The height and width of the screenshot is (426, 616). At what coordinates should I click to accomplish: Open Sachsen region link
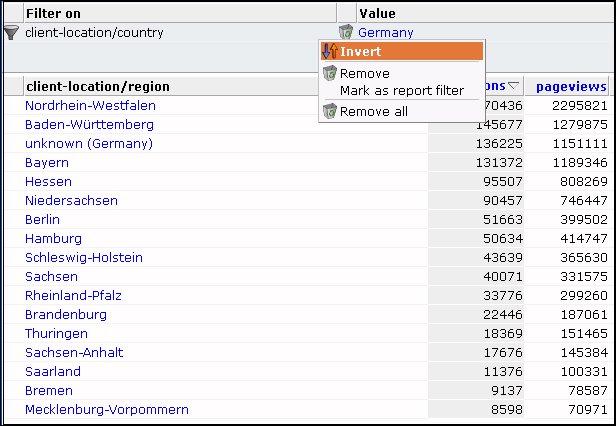[x=51, y=276]
